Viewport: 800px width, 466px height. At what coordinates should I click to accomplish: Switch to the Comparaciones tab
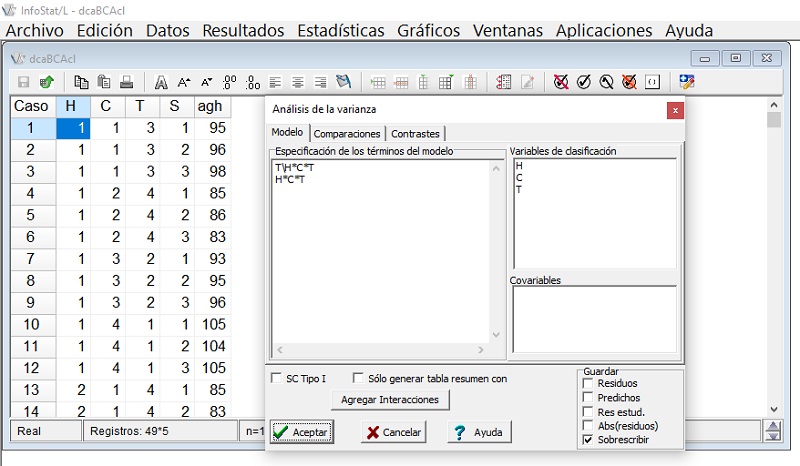pyautogui.click(x=347, y=133)
